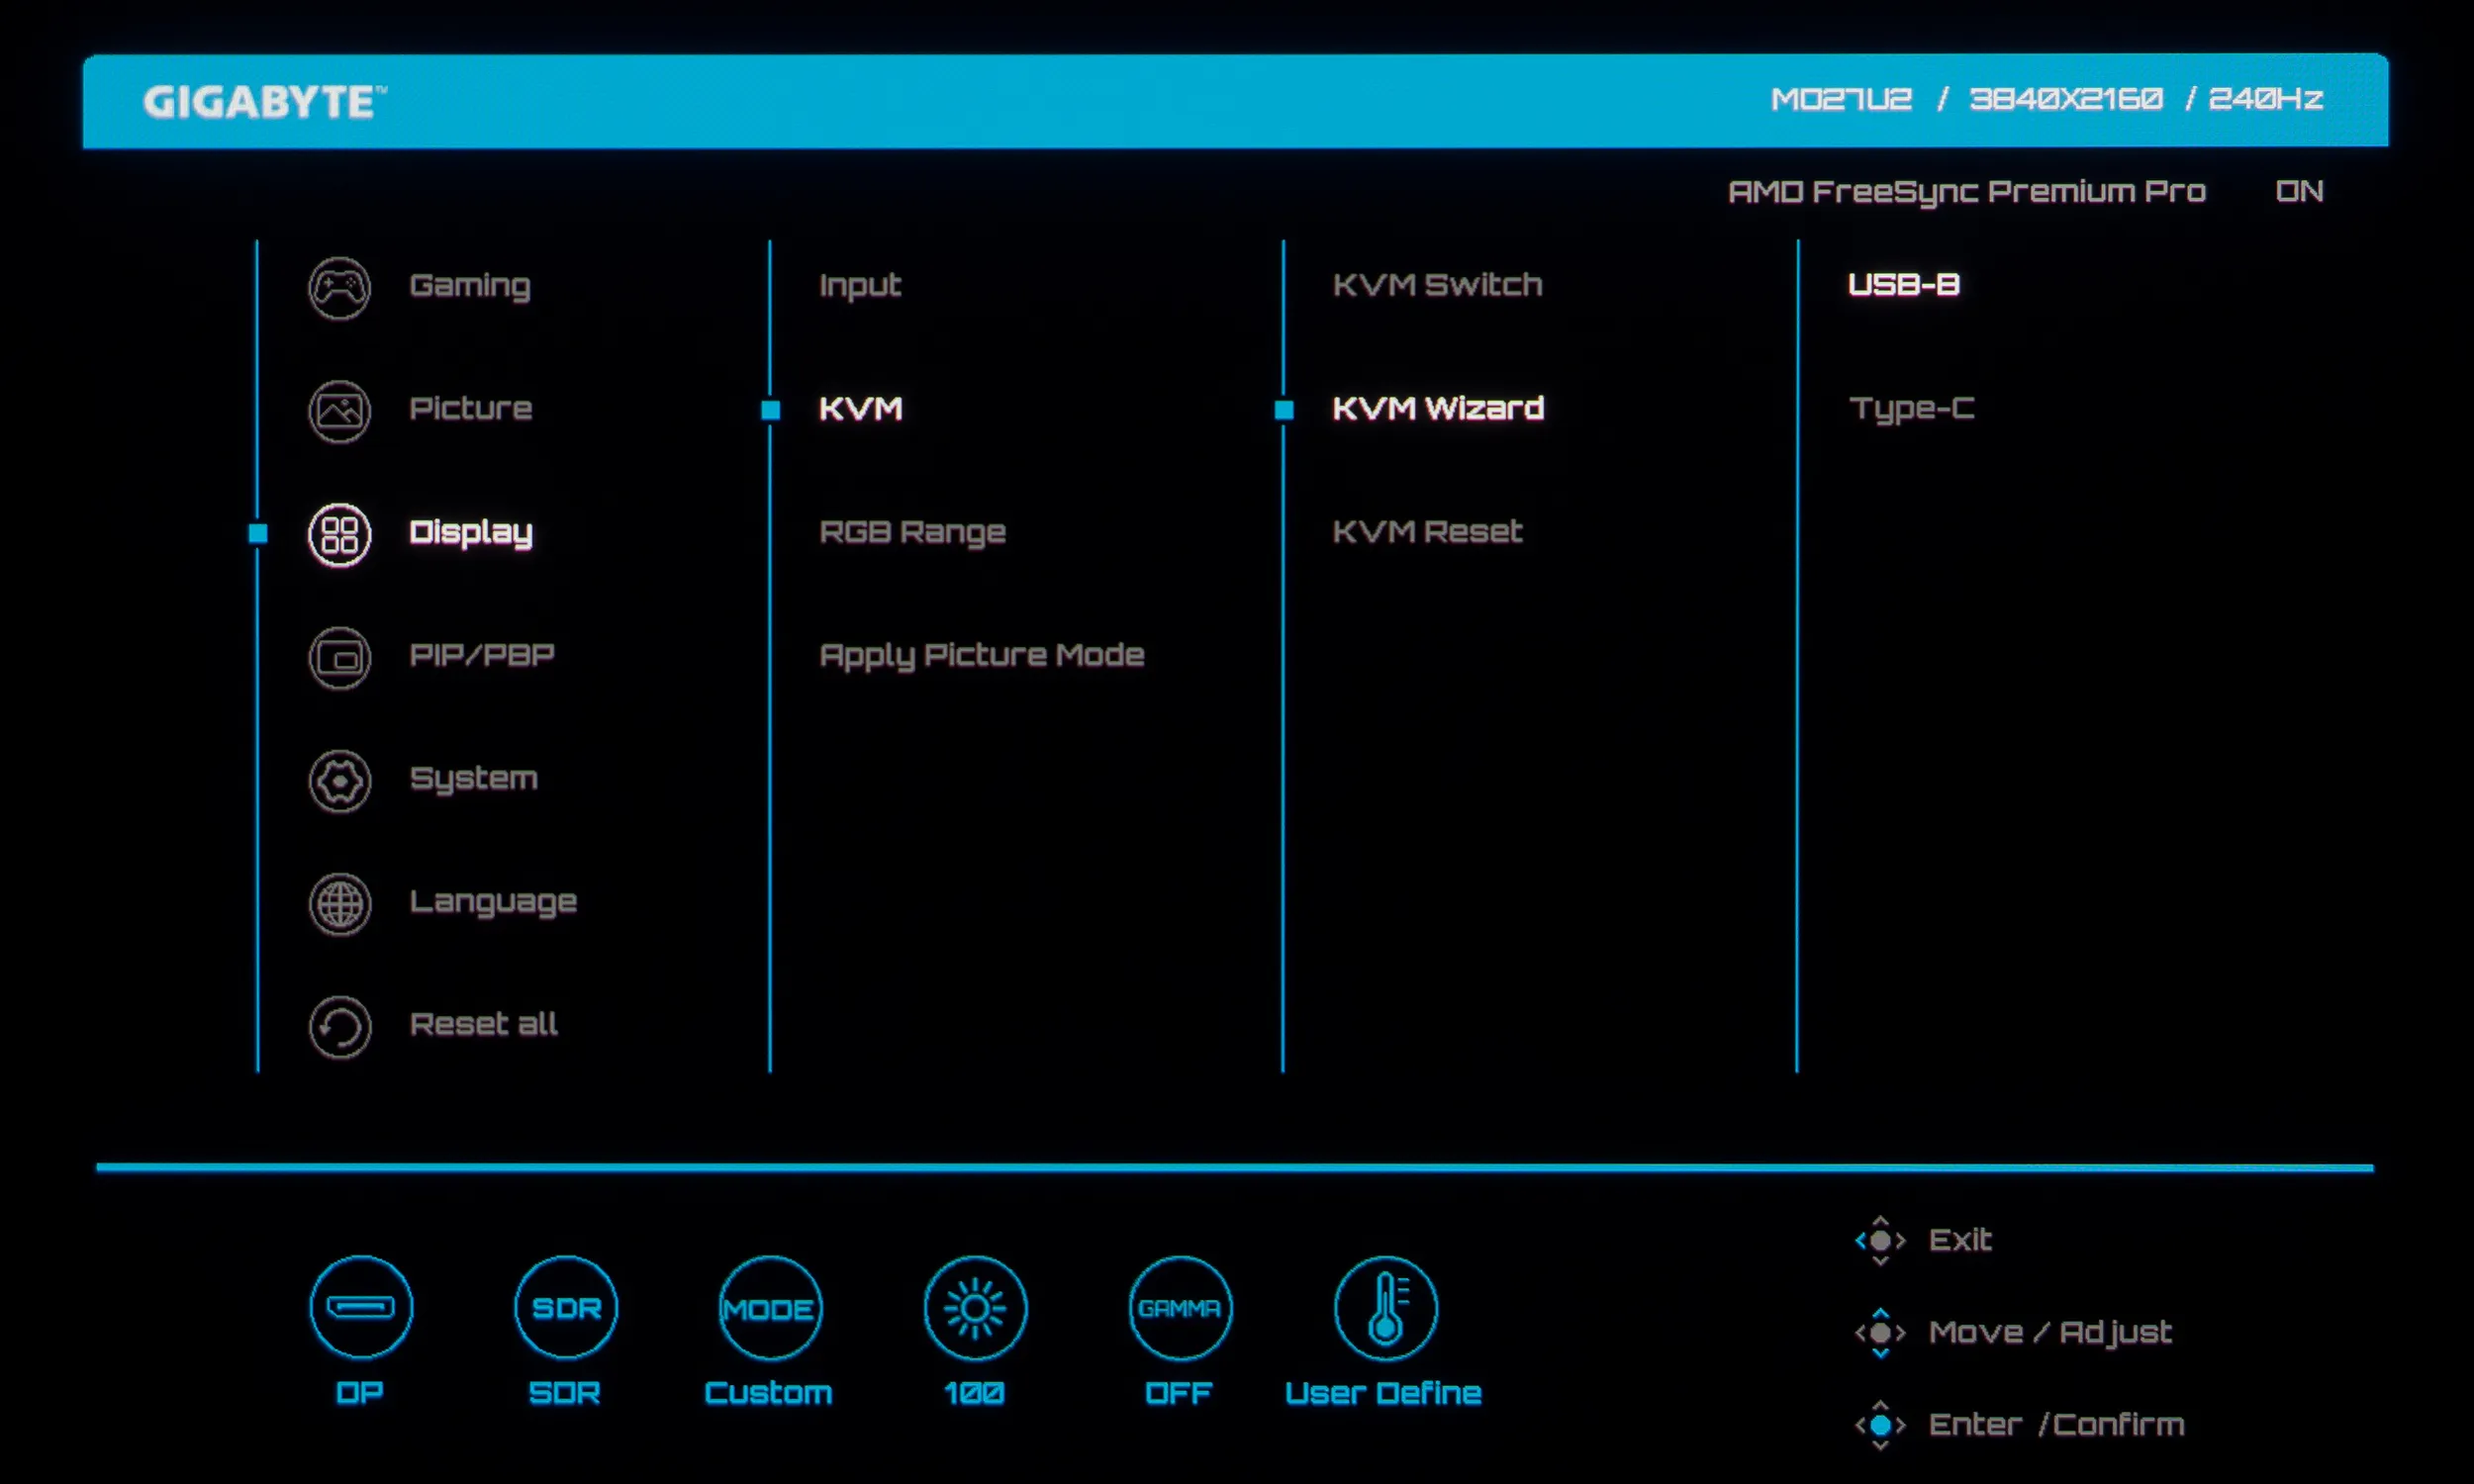Expand the Apply Picture Mode entry
Viewport: 2474px width, 1484px height.
(x=981, y=655)
